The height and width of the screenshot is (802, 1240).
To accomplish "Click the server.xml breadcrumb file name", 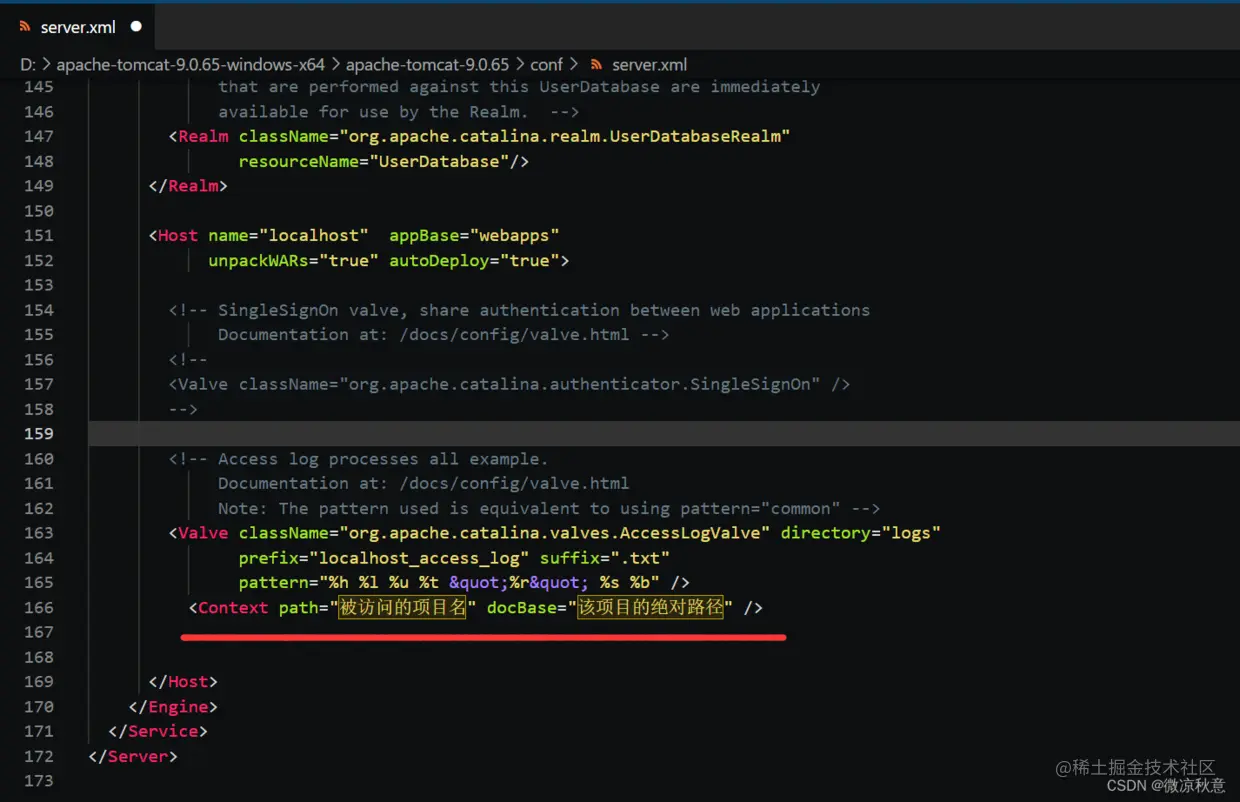I will [x=649, y=64].
